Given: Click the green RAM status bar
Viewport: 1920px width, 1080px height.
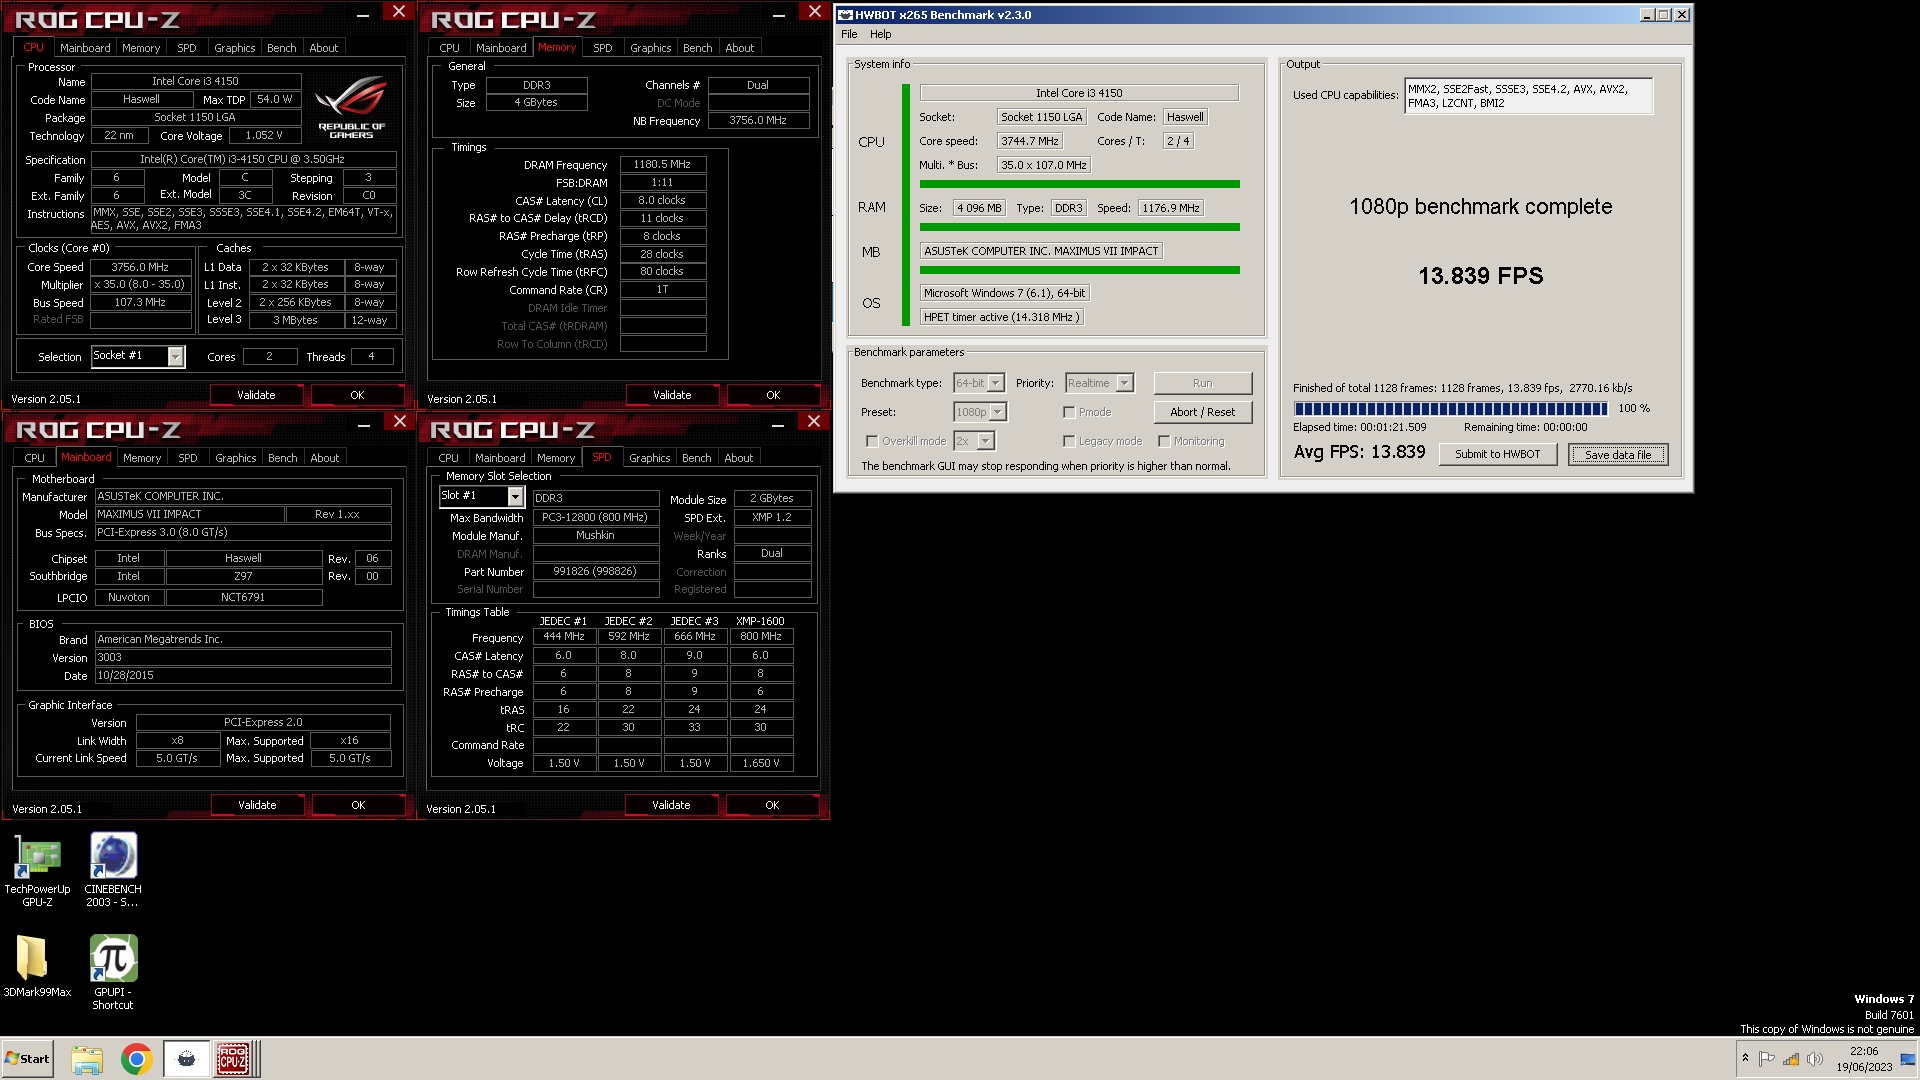Looking at the screenshot, I should coord(1079,227).
